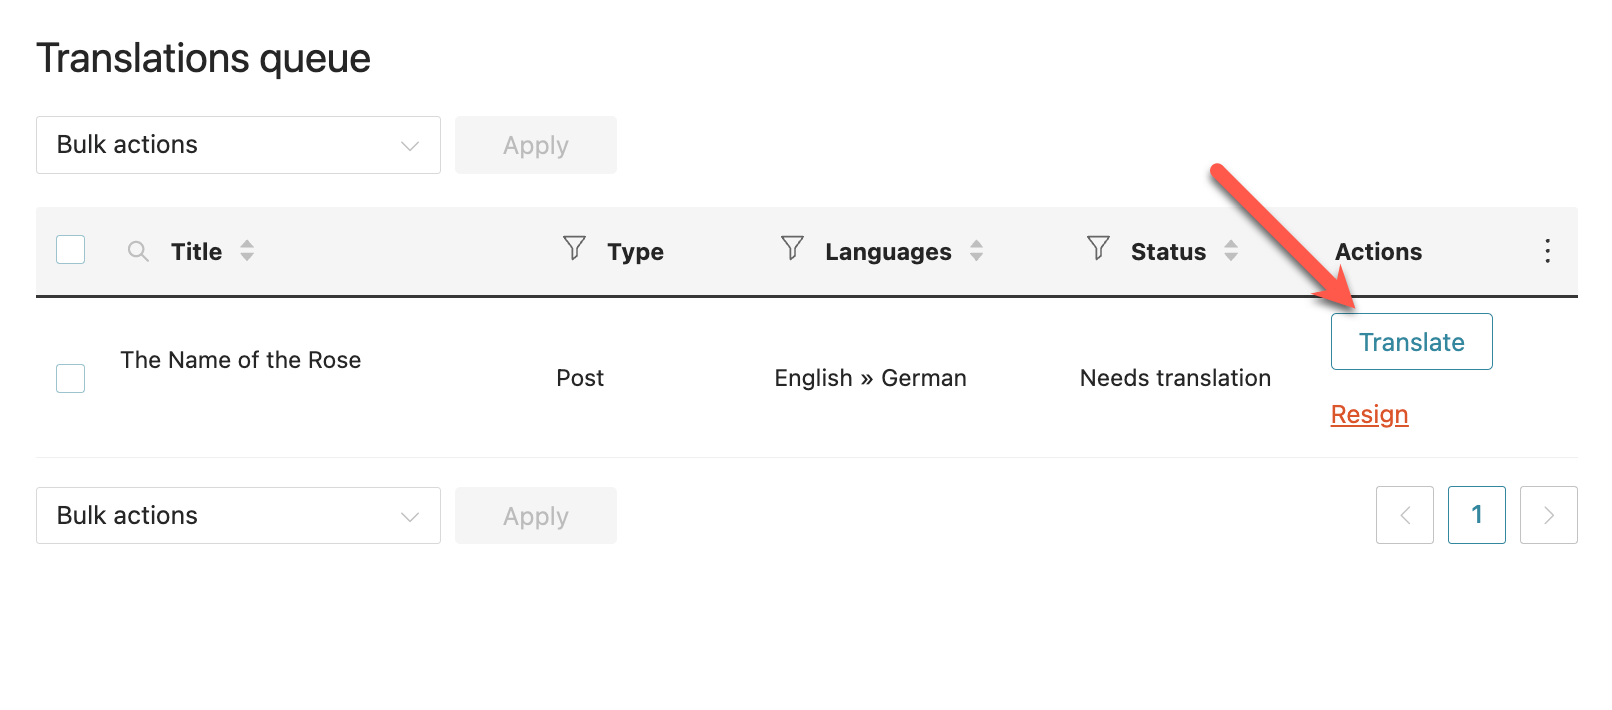Go to previous page arrow
The width and height of the screenshot is (1612, 710).
[x=1405, y=515]
